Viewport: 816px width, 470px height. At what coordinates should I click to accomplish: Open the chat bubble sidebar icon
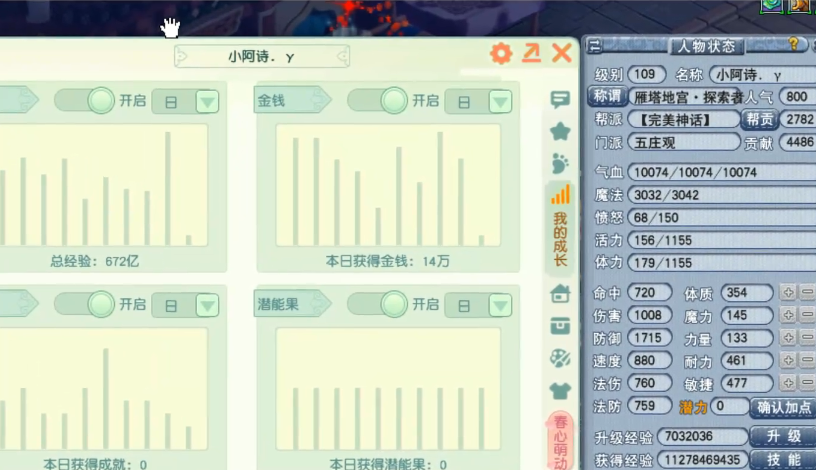pyautogui.click(x=560, y=100)
